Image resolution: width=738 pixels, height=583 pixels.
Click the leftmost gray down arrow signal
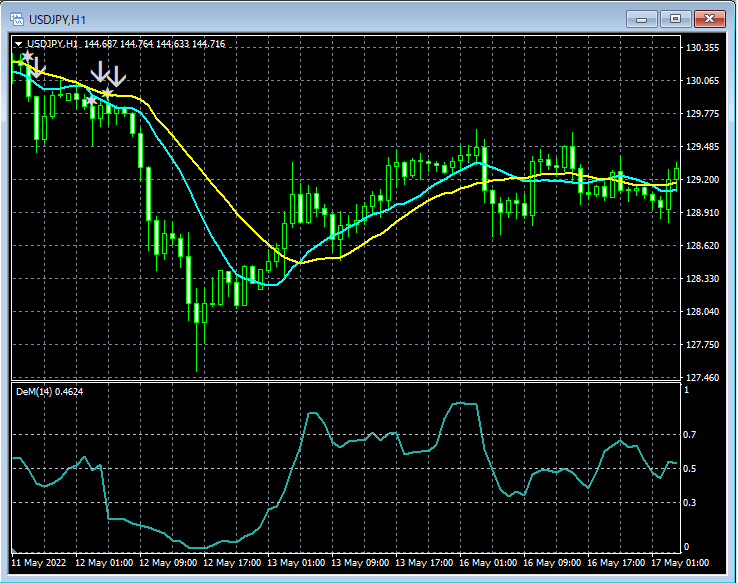point(37,69)
